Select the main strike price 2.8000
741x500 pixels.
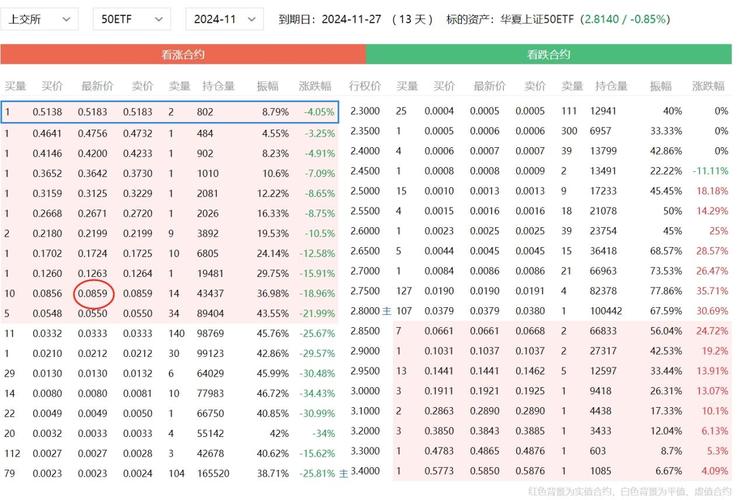point(365,311)
